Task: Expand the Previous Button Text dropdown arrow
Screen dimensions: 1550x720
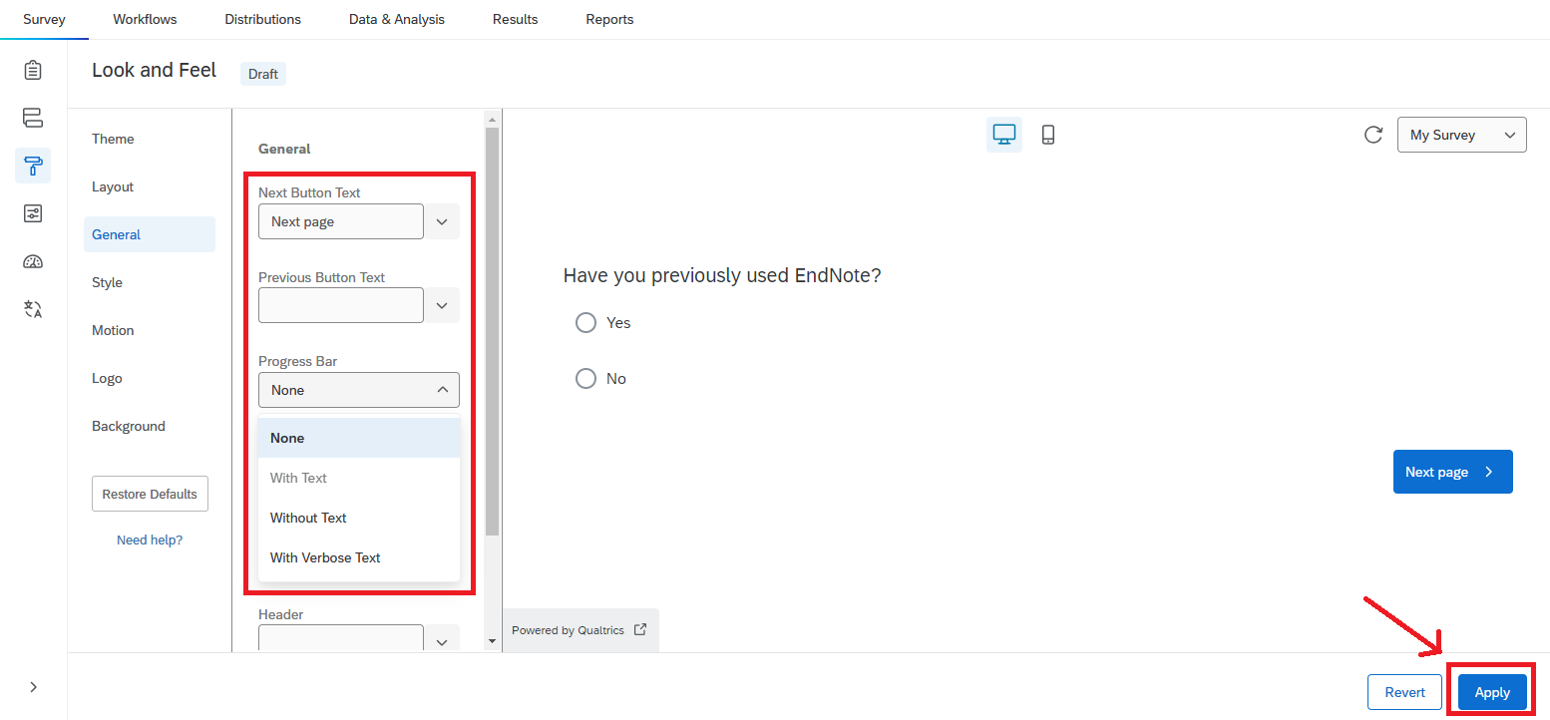Action: [442, 305]
